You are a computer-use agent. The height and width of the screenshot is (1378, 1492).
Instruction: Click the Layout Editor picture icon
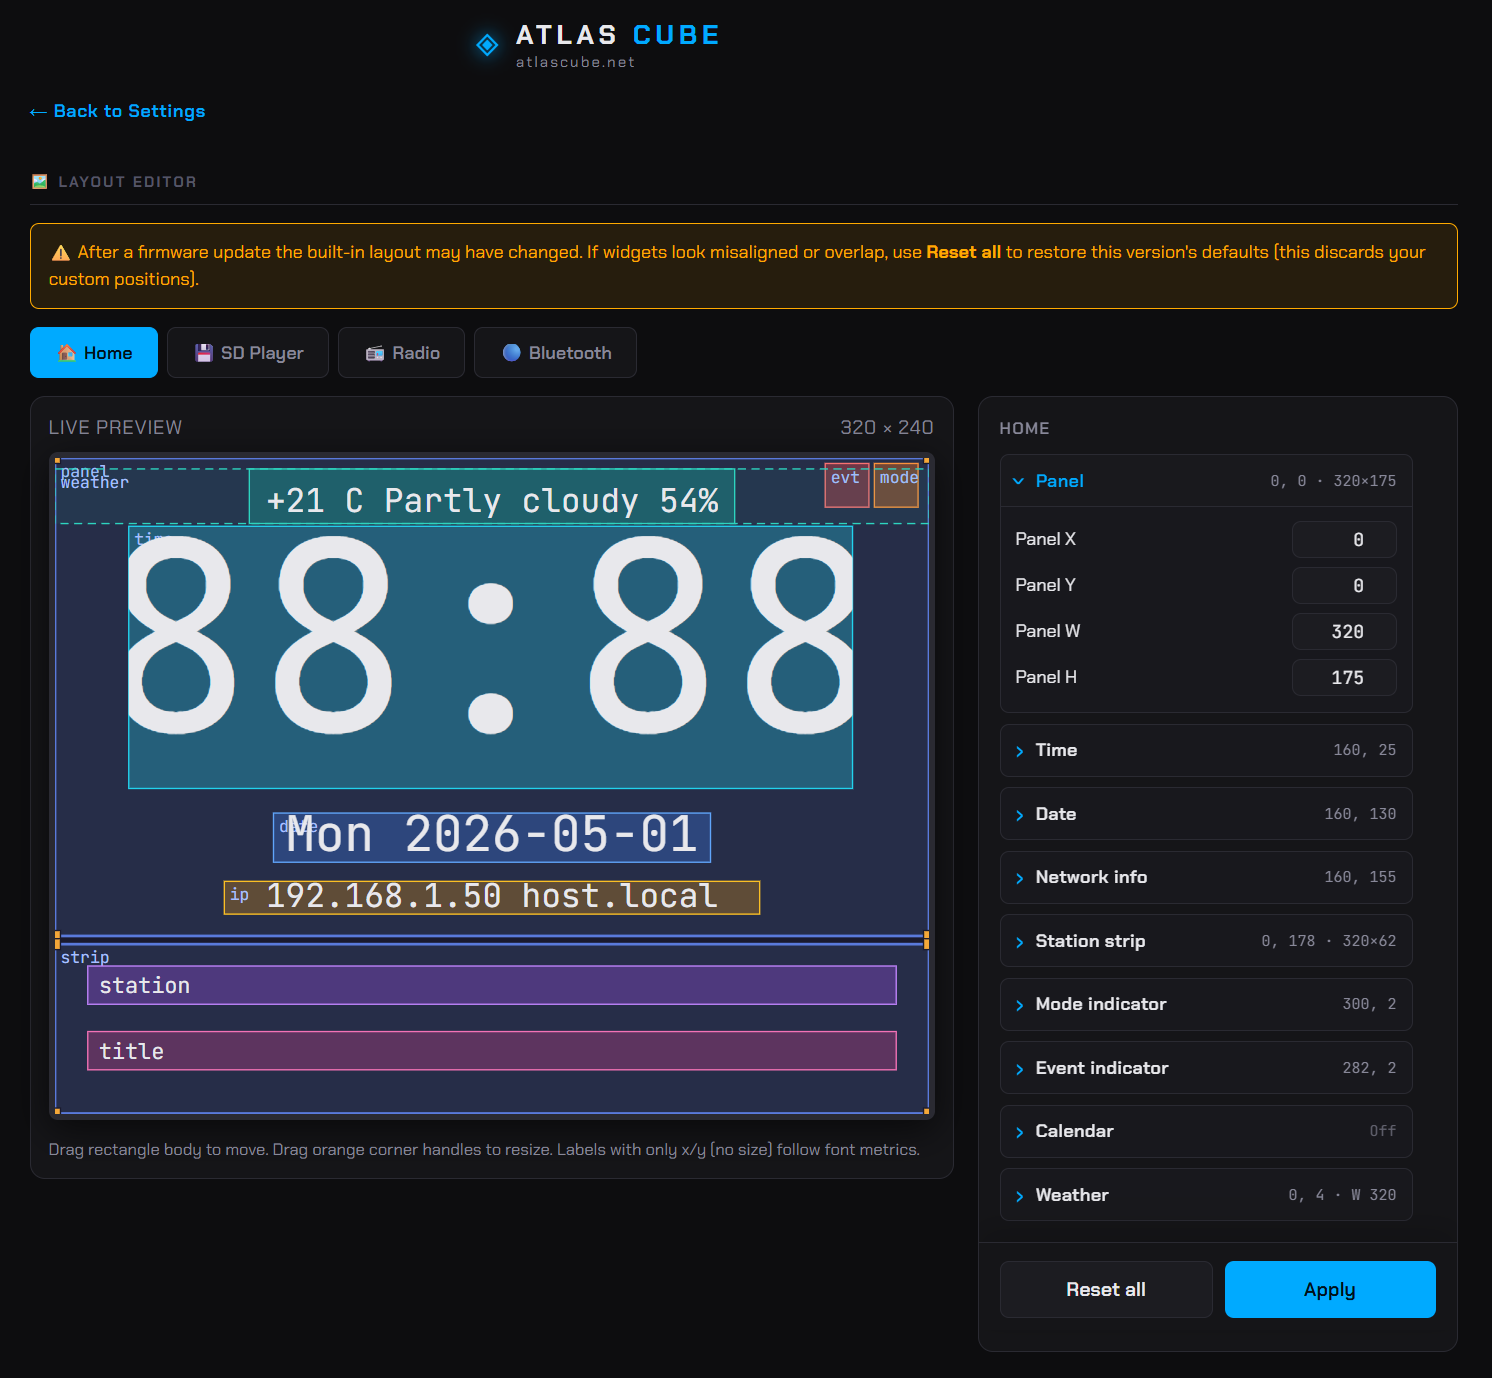tap(40, 182)
